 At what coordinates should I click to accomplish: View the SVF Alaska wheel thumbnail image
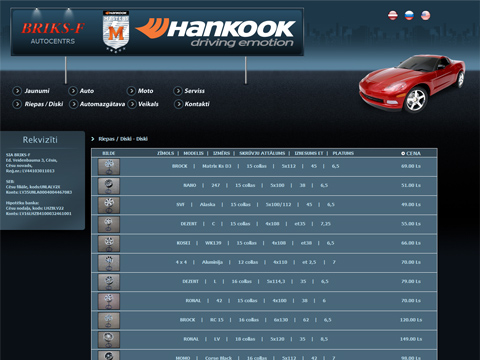pyautogui.click(x=109, y=205)
